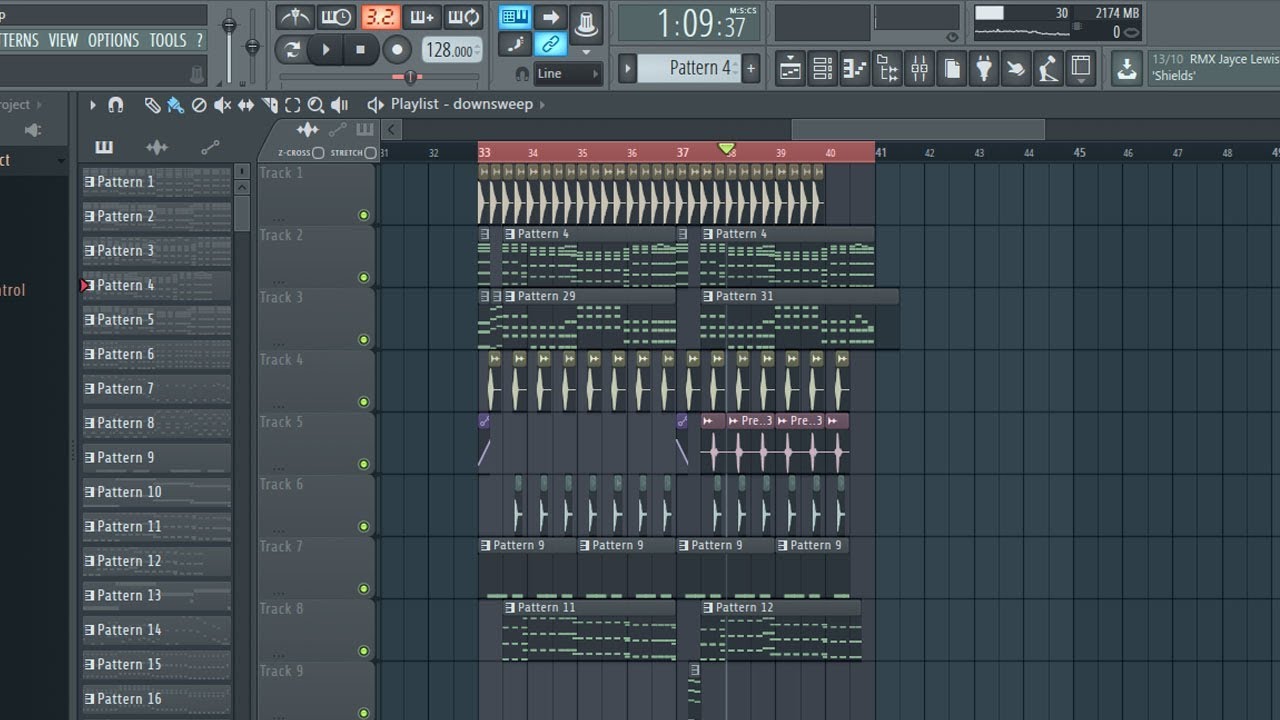Open the Browser view icon

[887, 68]
